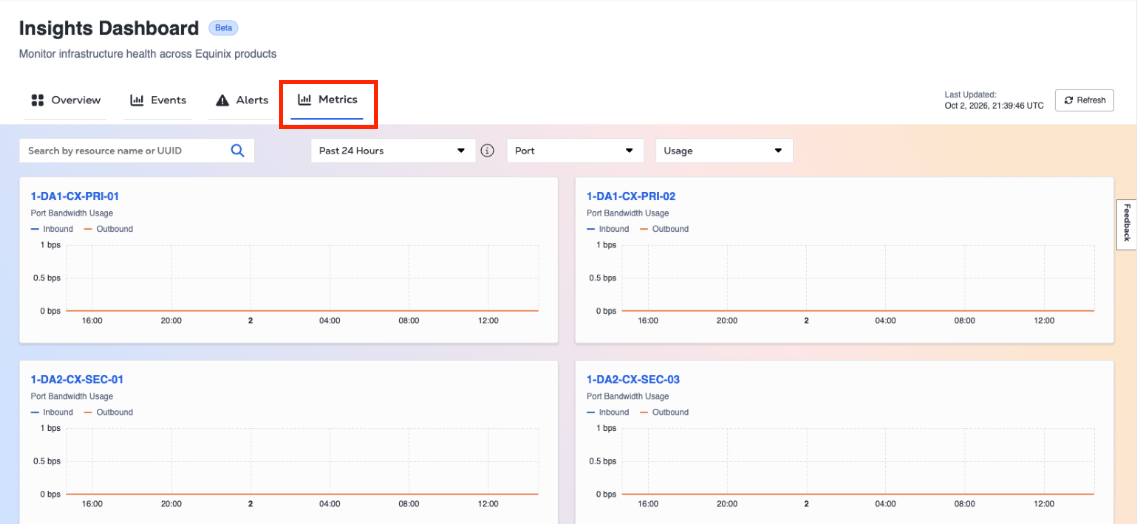Open the Overview tab
Image resolution: width=1140 pixels, height=526 pixels.
point(66,100)
